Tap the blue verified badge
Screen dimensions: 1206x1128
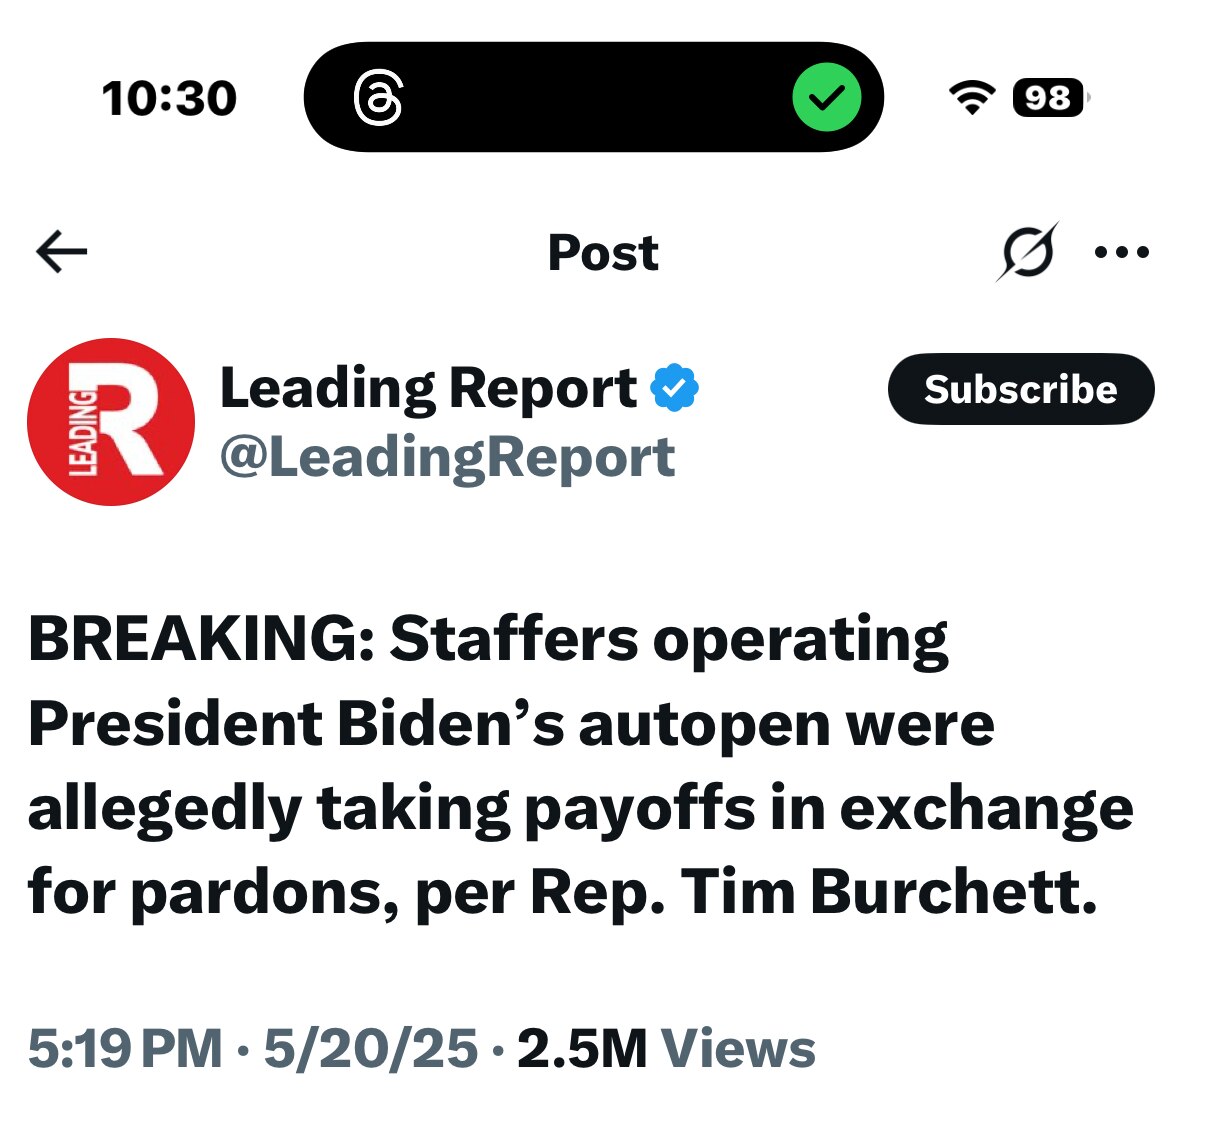(675, 388)
